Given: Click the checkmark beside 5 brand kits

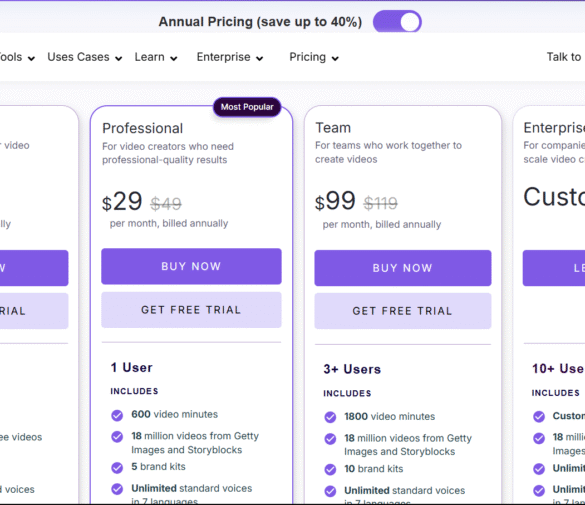Looking at the screenshot, I should [x=117, y=467].
